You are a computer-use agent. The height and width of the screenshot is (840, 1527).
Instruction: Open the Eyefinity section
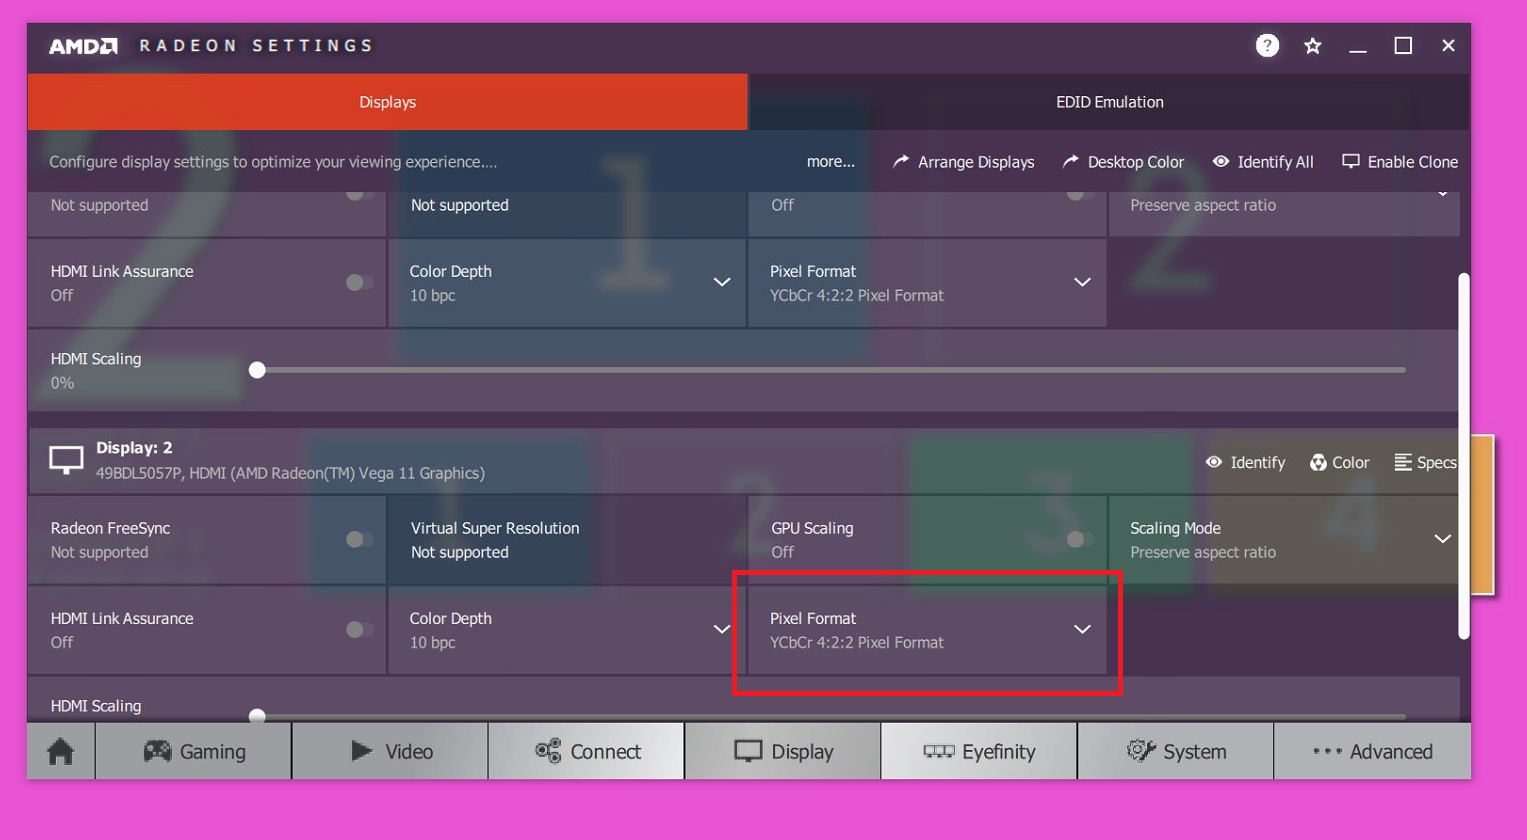pyautogui.click(x=979, y=751)
